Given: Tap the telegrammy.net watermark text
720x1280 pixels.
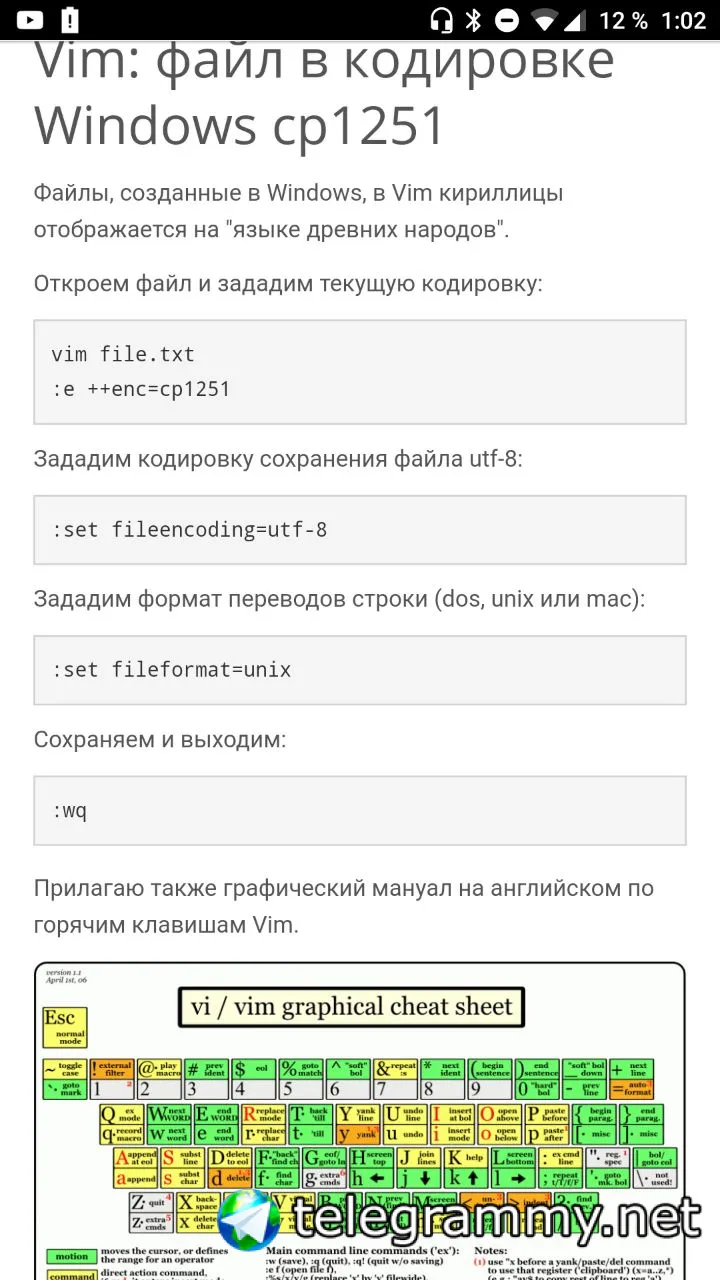Looking at the screenshot, I should (495, 1220).
